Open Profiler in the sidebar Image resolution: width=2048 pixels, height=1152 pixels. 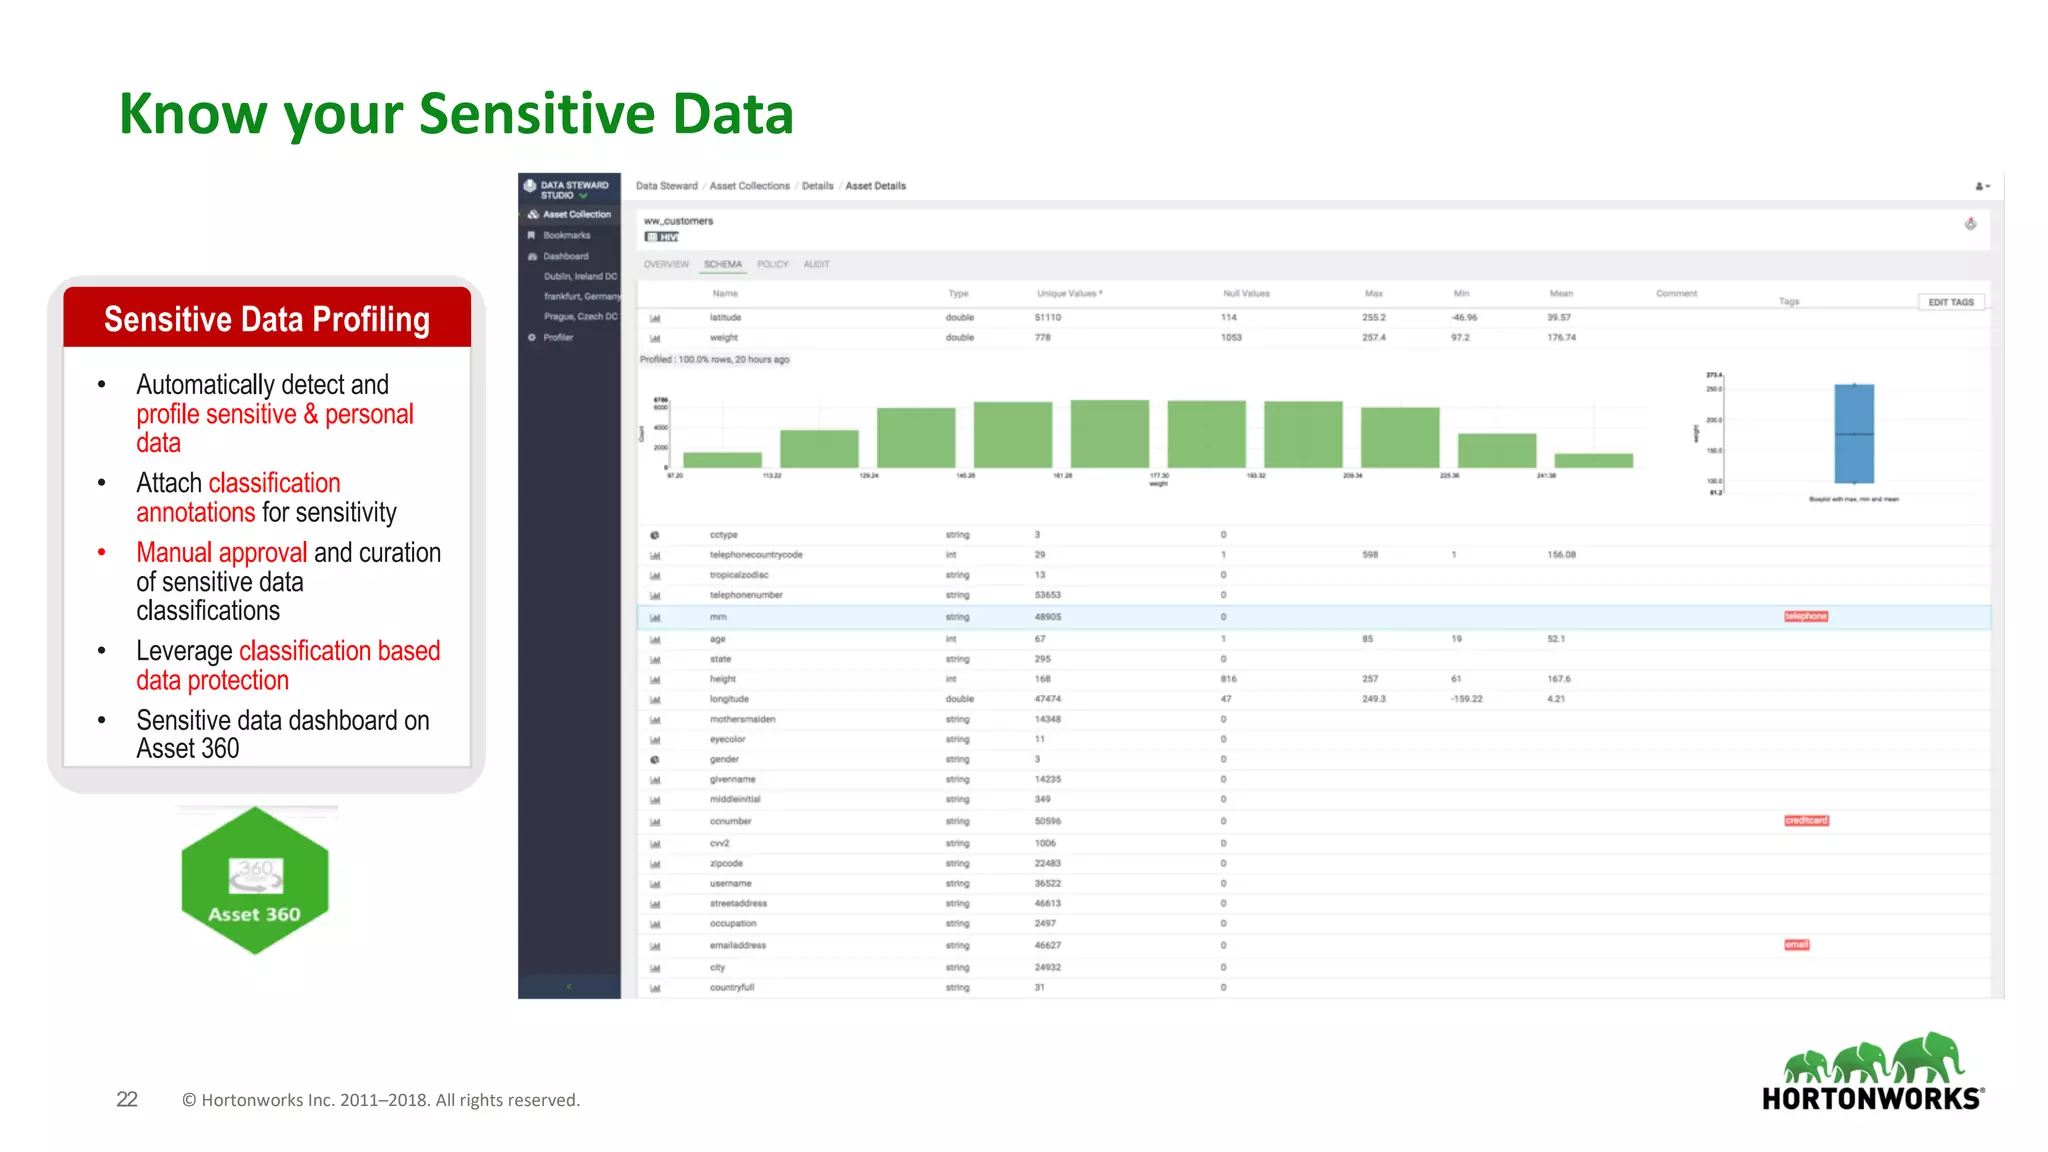[558, 337]
